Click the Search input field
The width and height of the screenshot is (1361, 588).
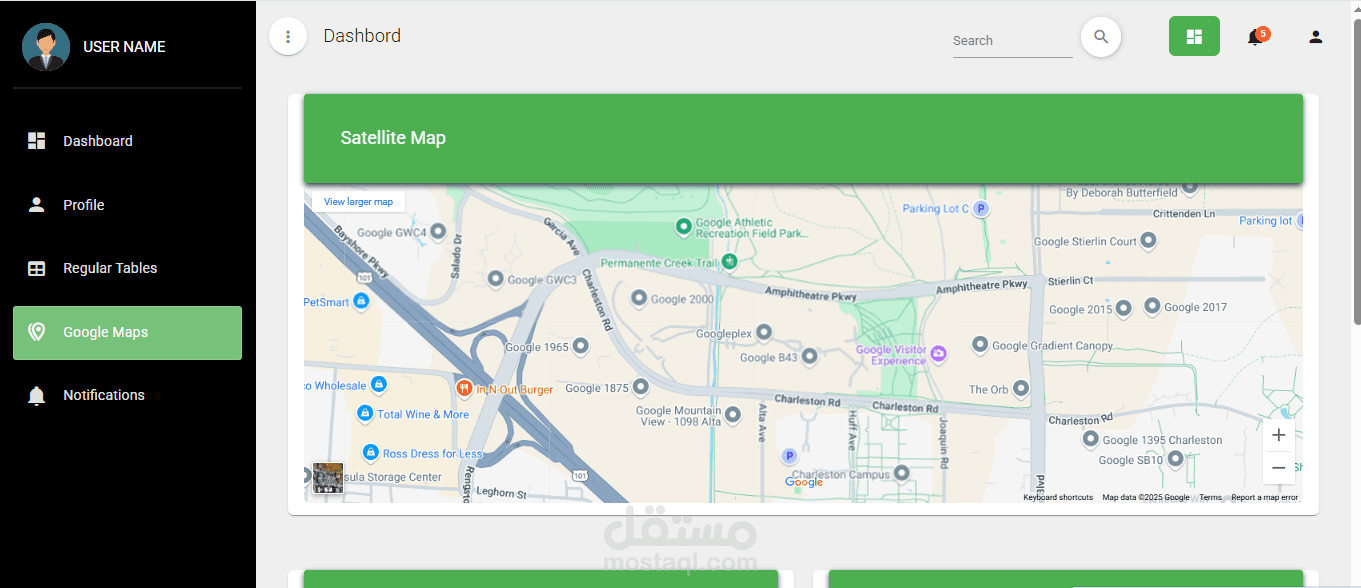click(x=1012, y=41)
